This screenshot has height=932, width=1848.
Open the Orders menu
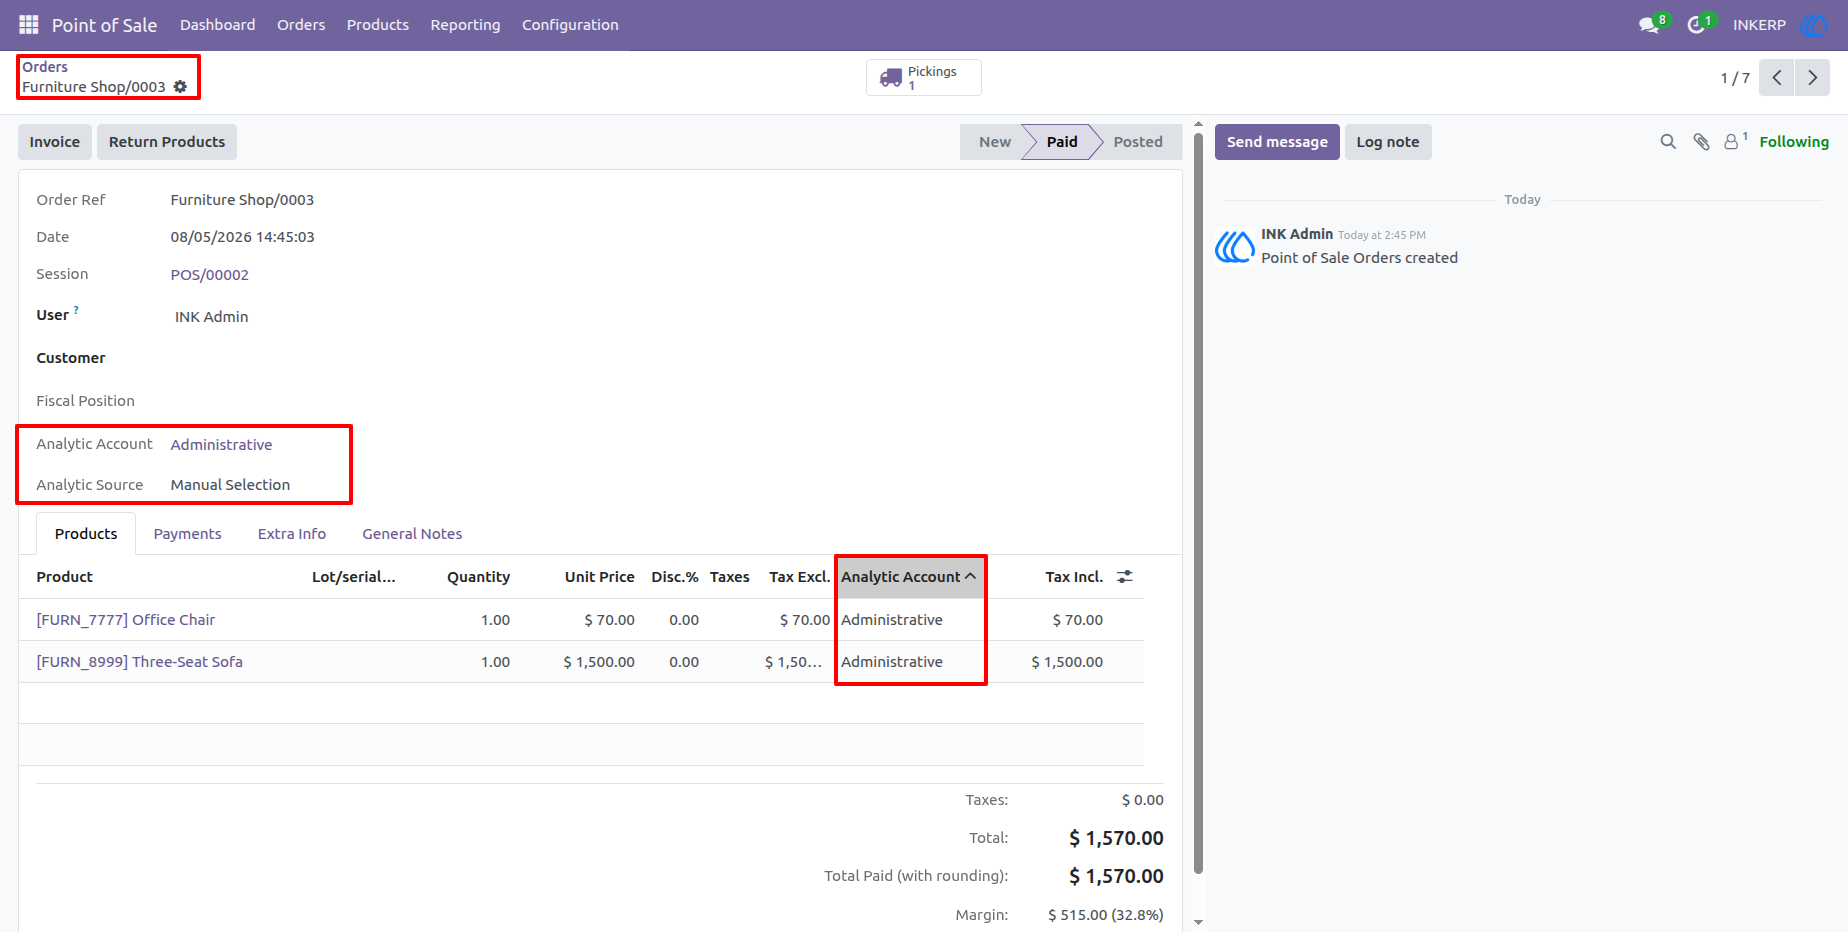coord(301,25)
